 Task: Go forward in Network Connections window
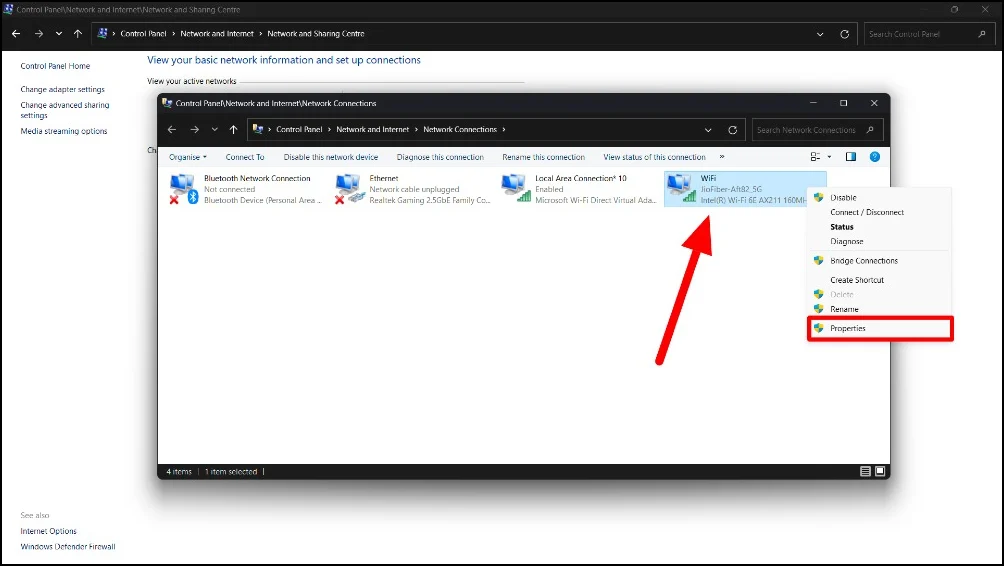click(194, 129)
